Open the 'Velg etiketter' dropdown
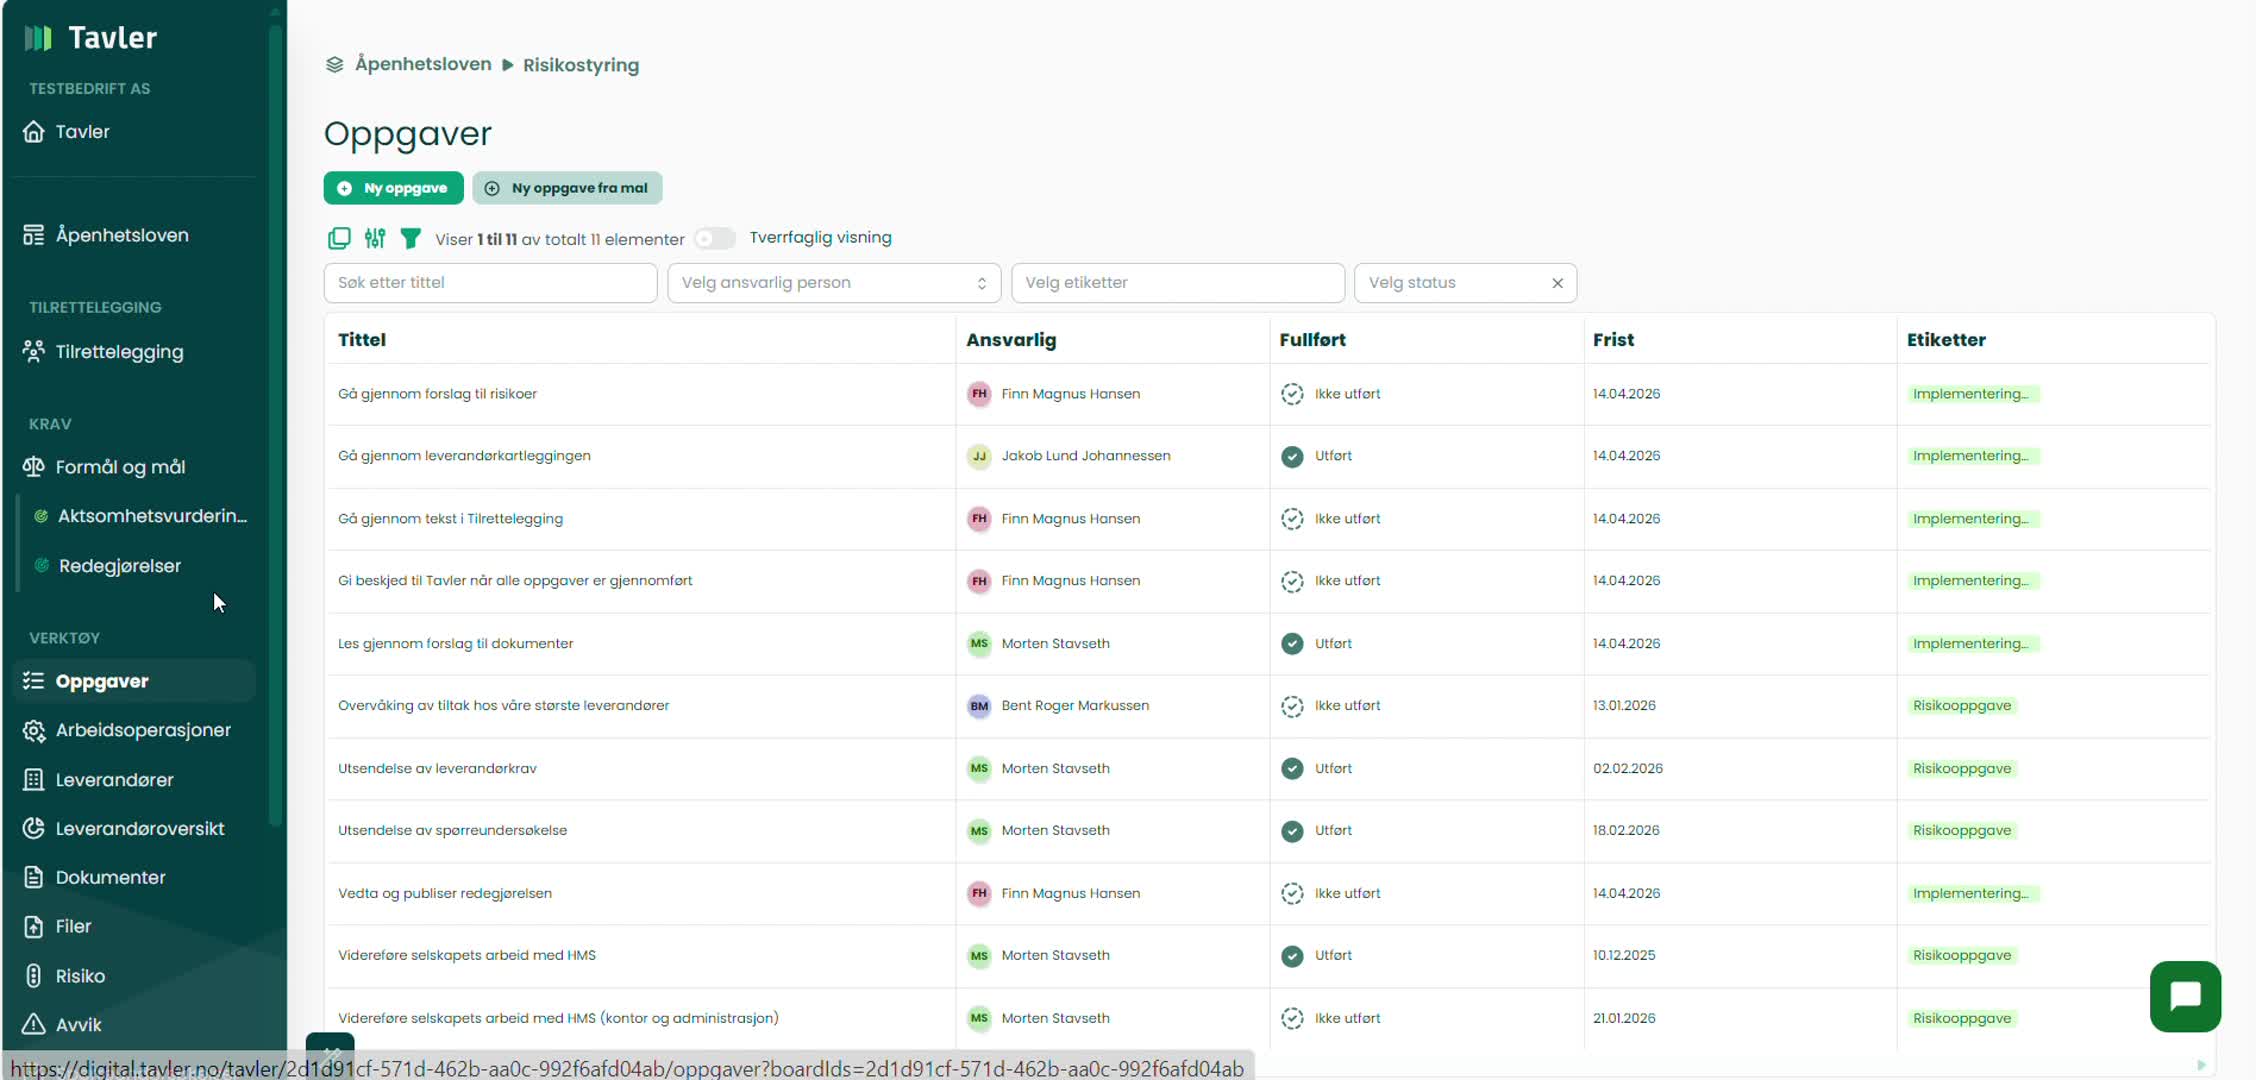 tap(1177, 283)
